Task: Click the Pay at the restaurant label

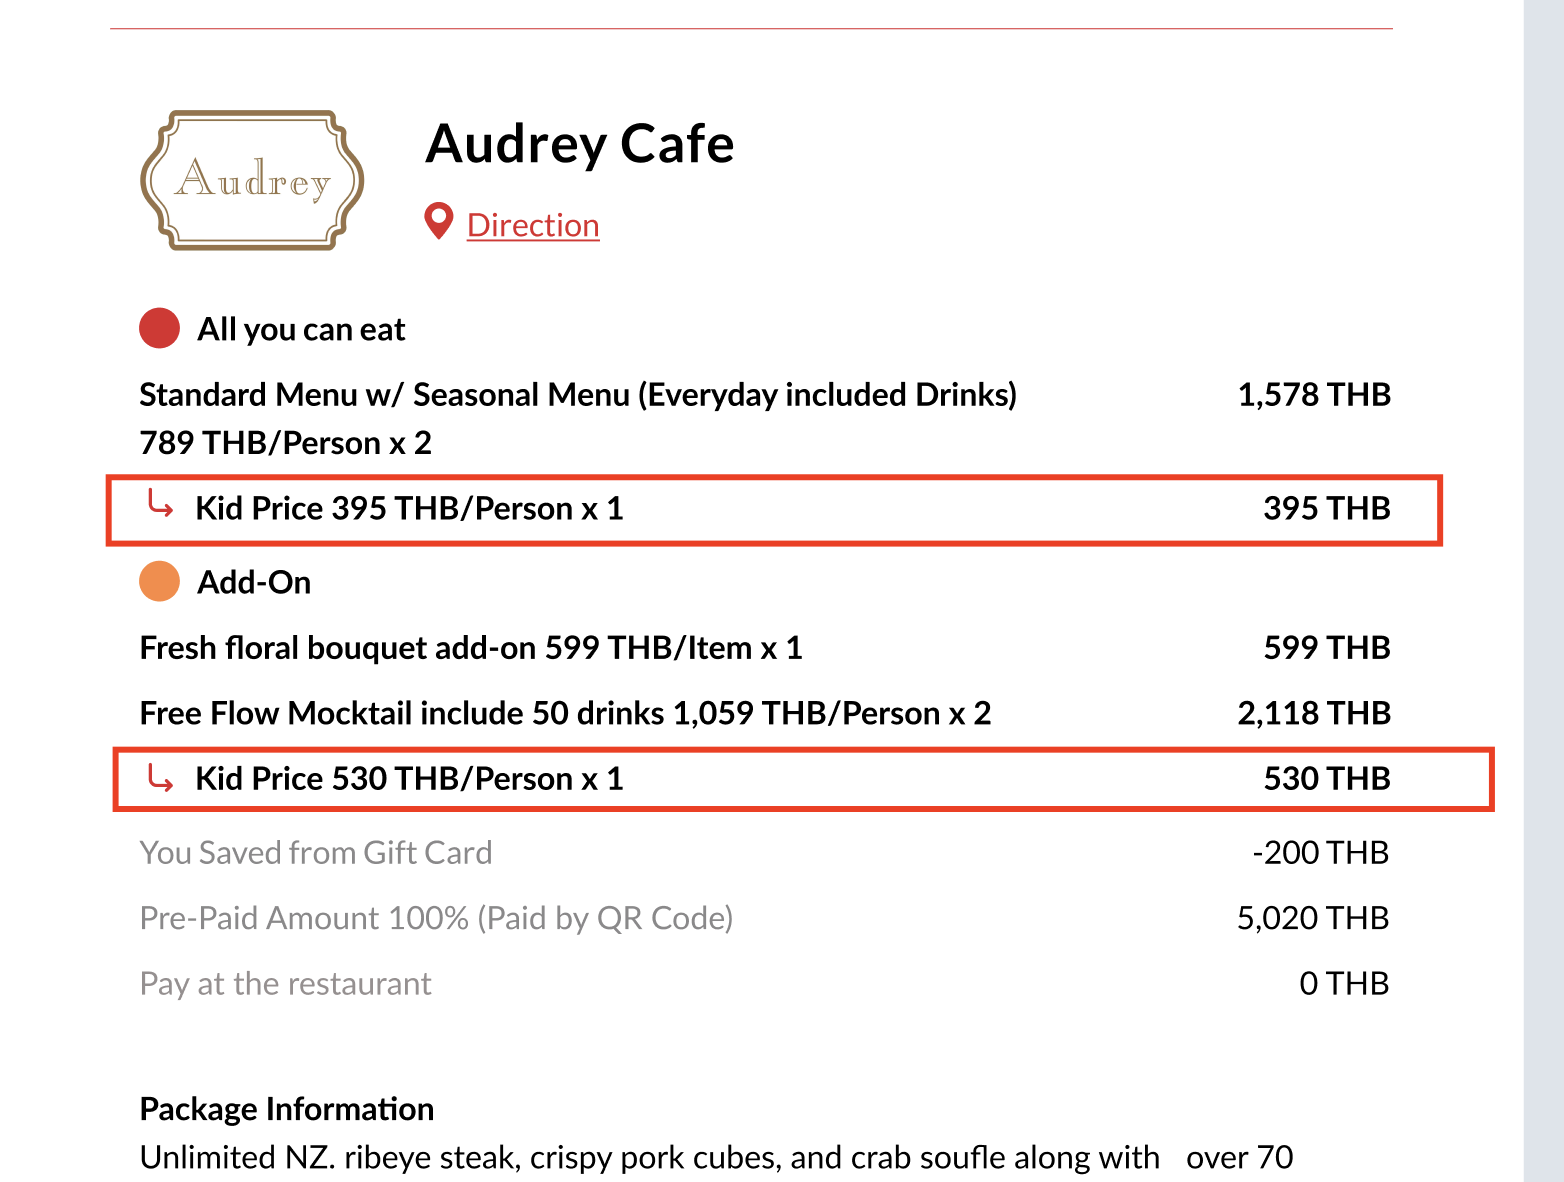Action: coord(285,984)
